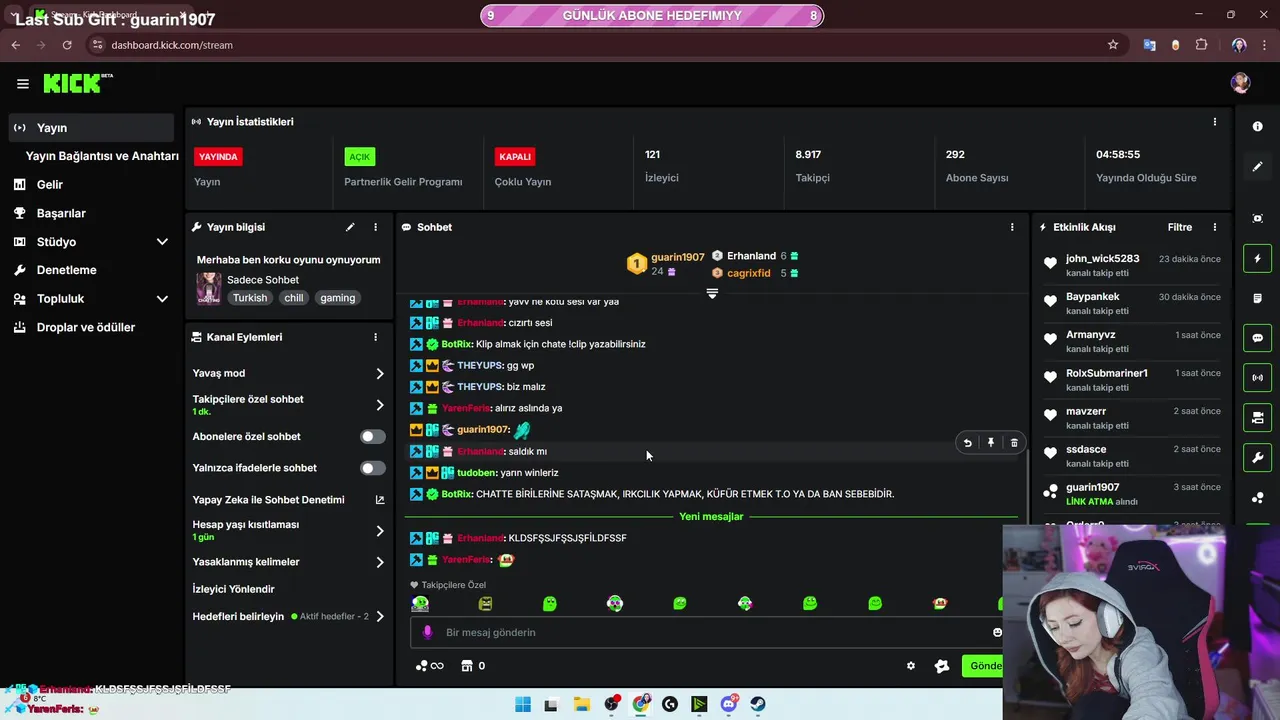Click İzleyici Yönlendir
This screenshot has width=1280, height=720.
pos(233,589)
